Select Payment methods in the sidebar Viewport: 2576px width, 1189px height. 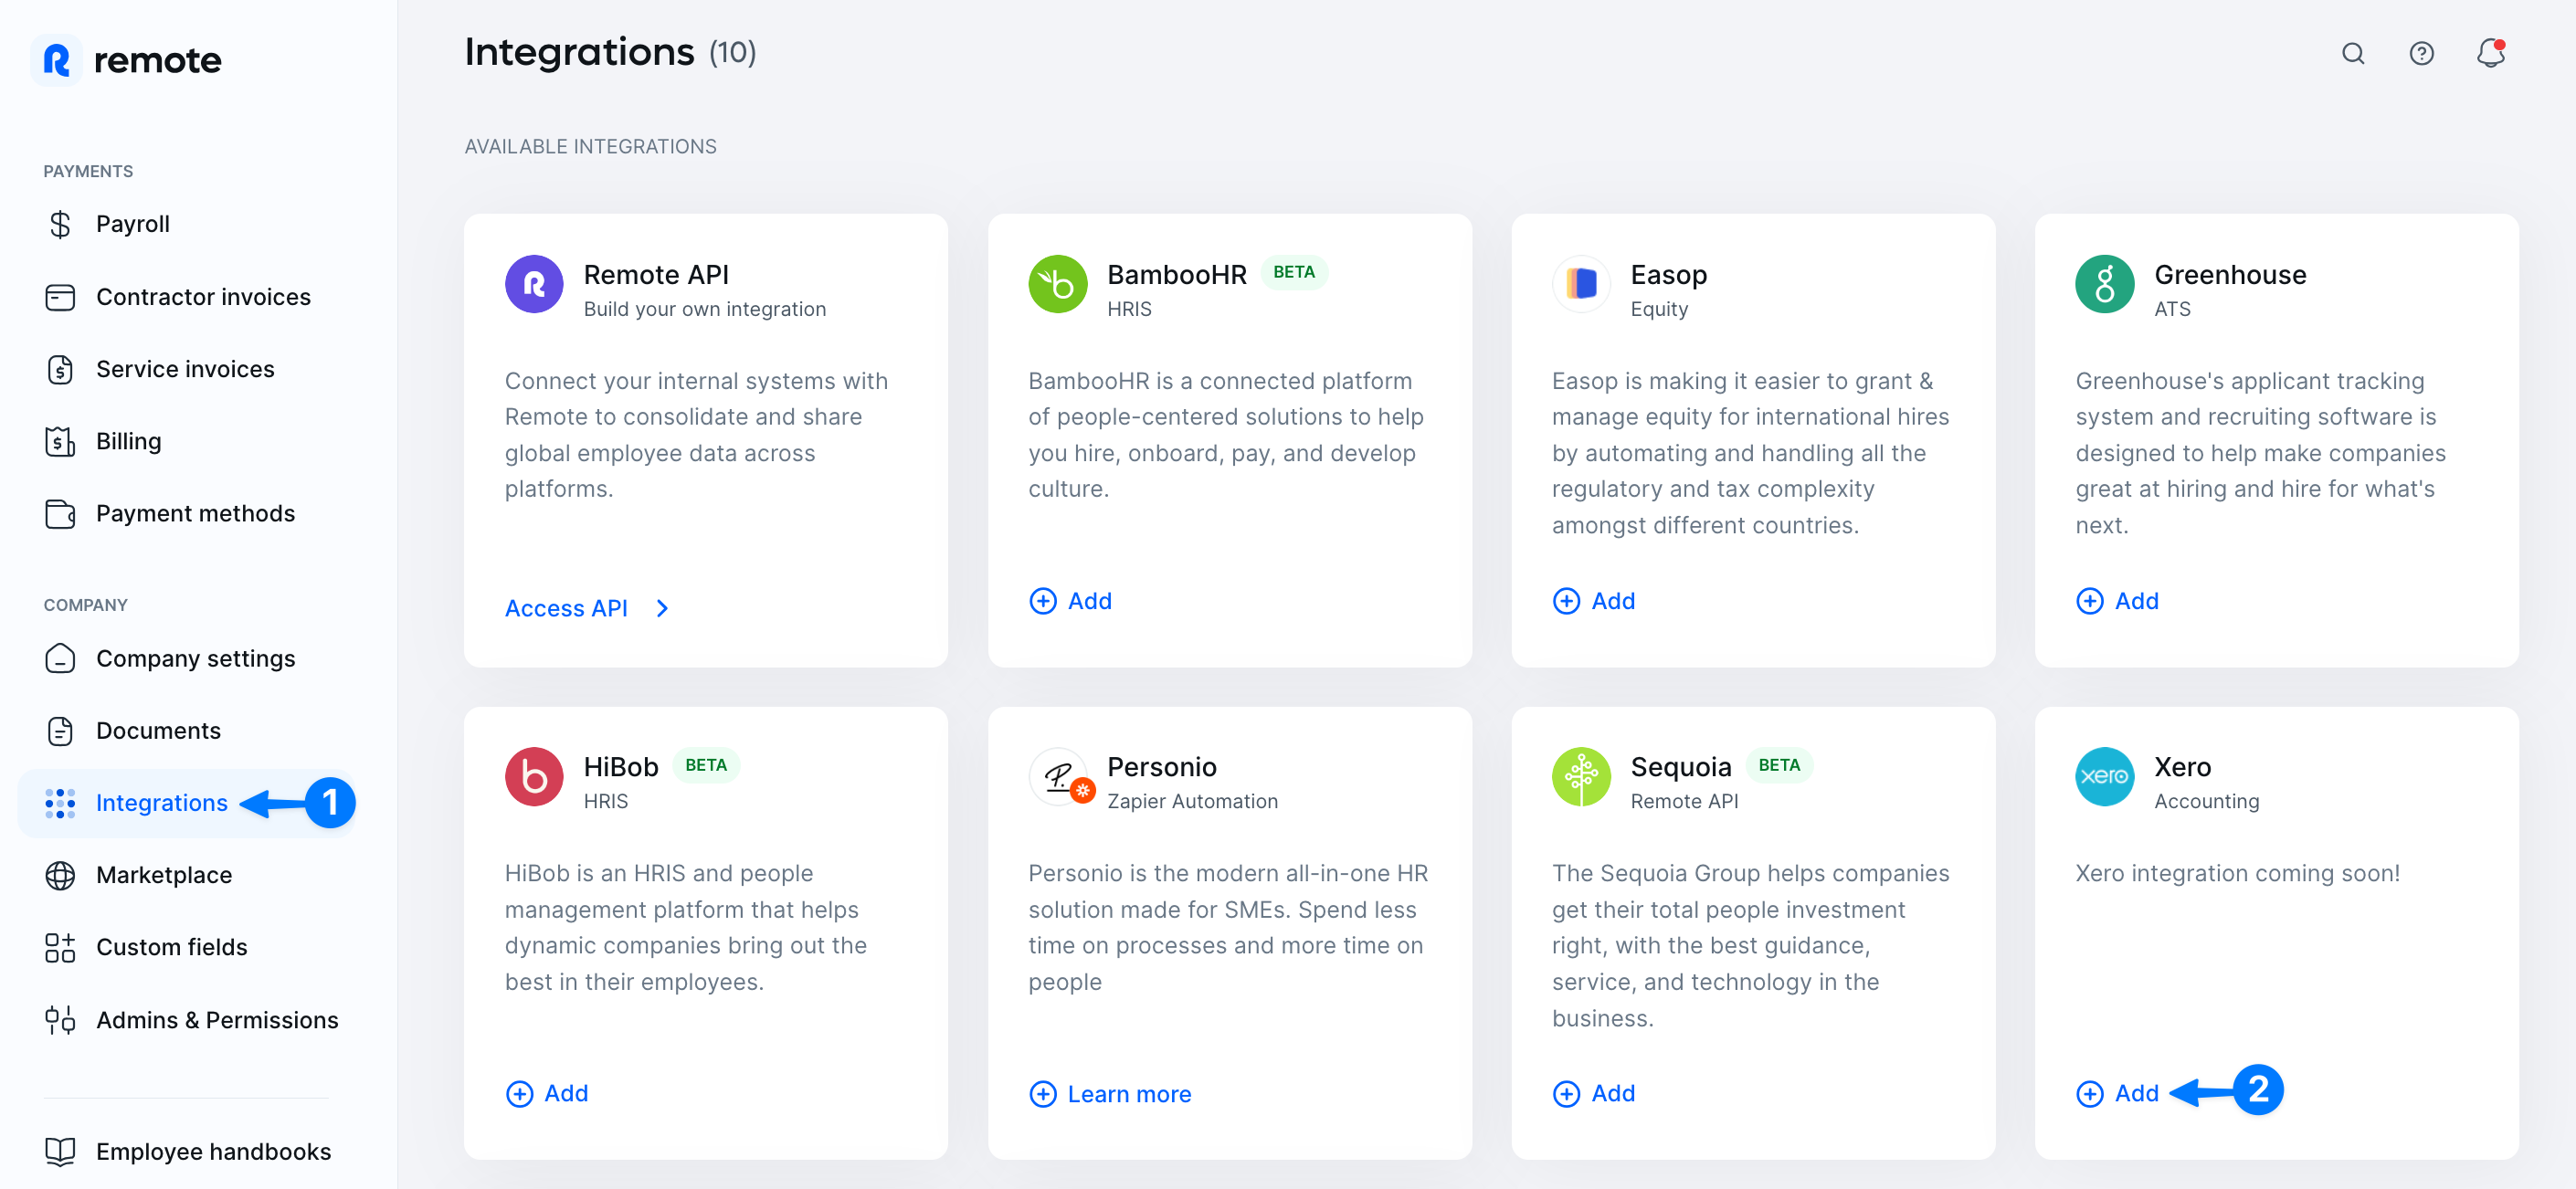pos(194,513)
